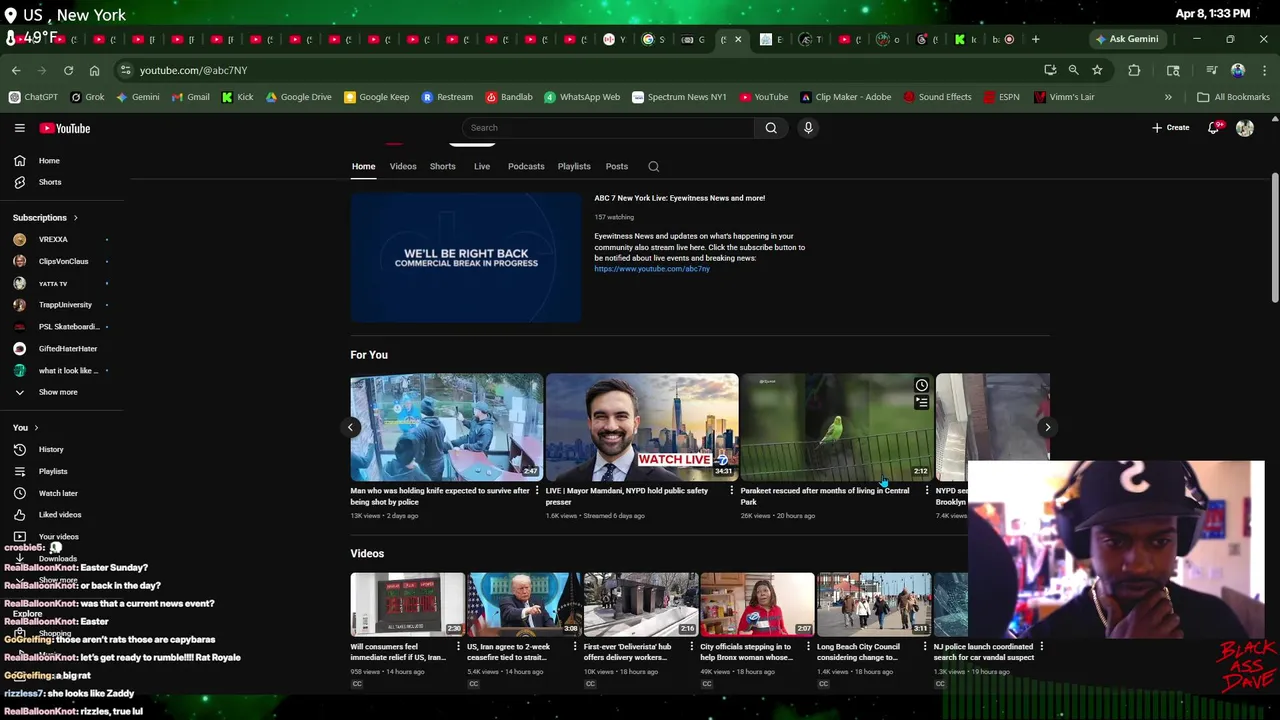Open the Restream bookmark
The width and height of the screenshot is (1280, 720).
tap(447, 97)
